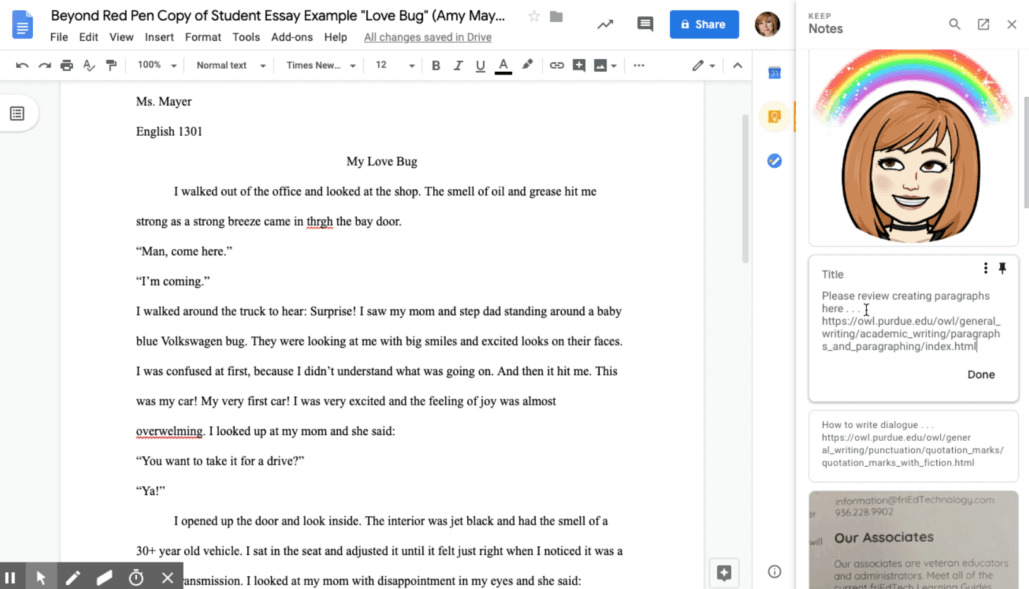
Task: Click the Insert link icon
Action: tap(556, 66)
